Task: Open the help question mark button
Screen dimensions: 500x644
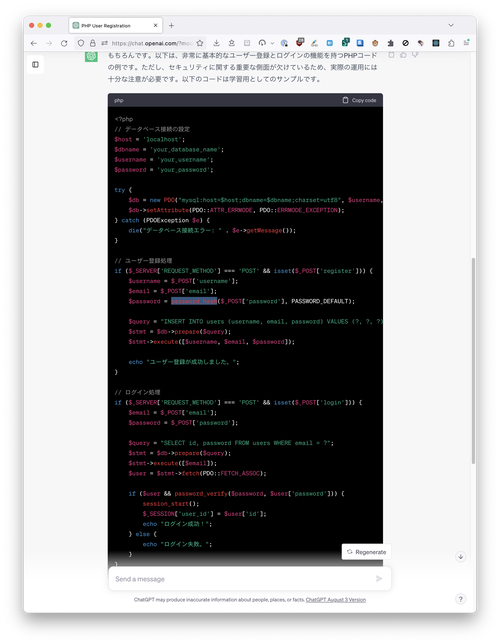Action: pyautogui.click(x=461, y=599)
